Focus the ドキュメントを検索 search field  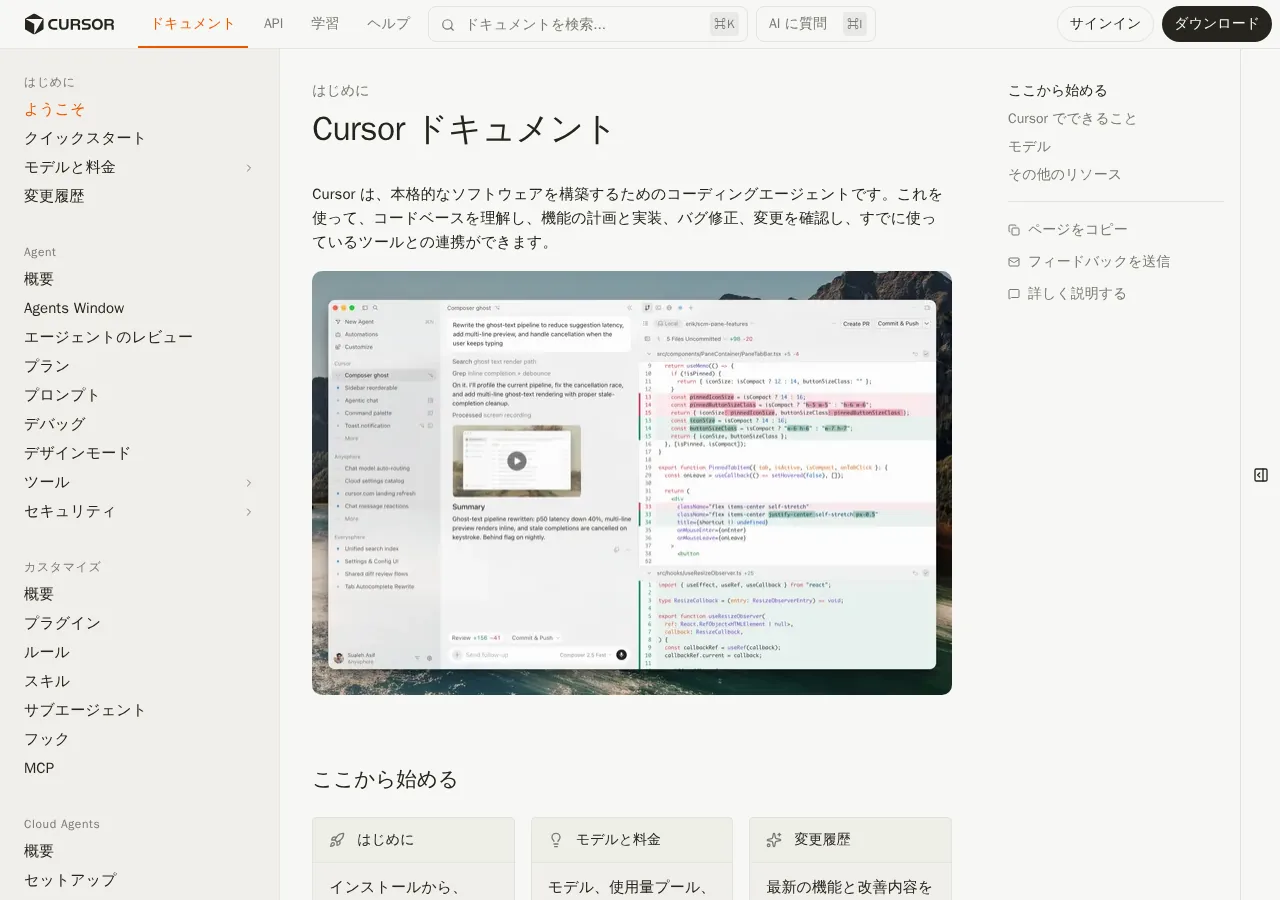(x=588, y=24)
